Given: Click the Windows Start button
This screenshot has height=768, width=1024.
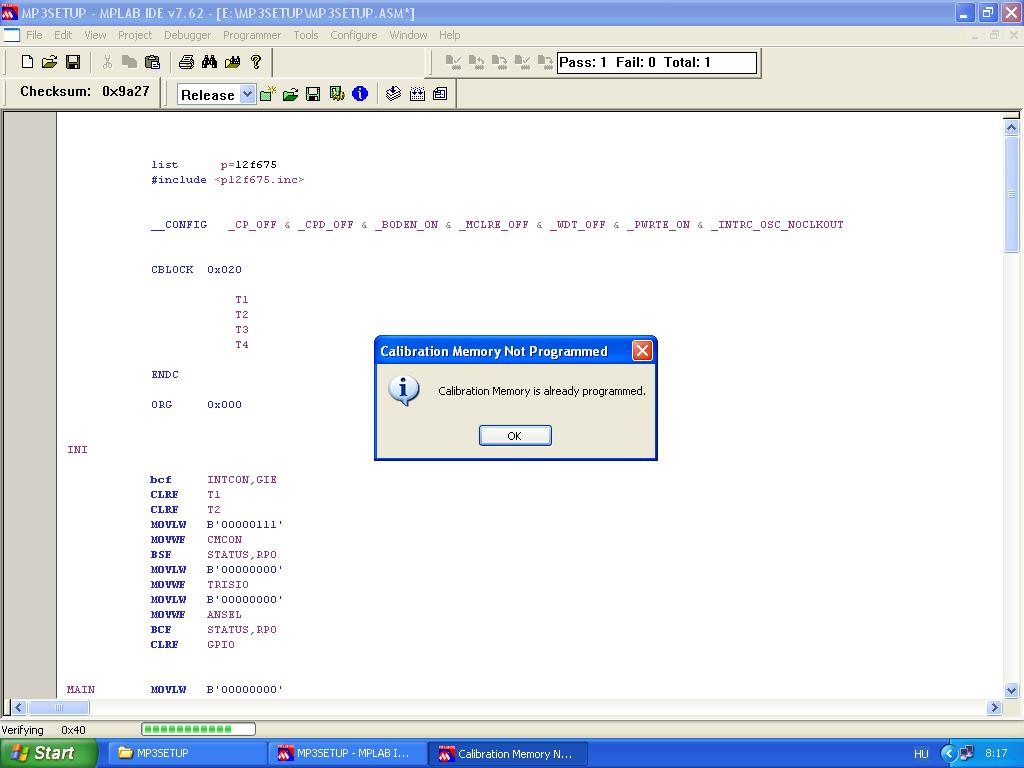Looking at the screenshot, I should click(x=48, y=753).
